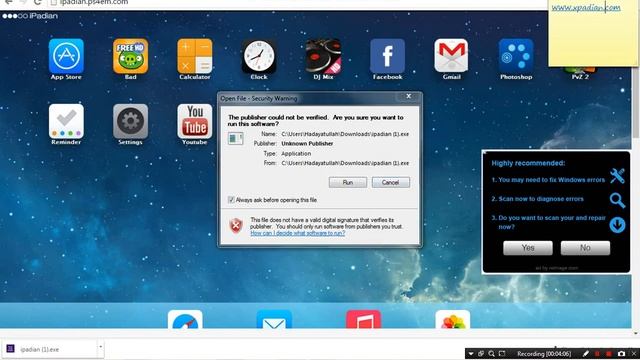Launch the Bad piggies game icon

(130, 56)
